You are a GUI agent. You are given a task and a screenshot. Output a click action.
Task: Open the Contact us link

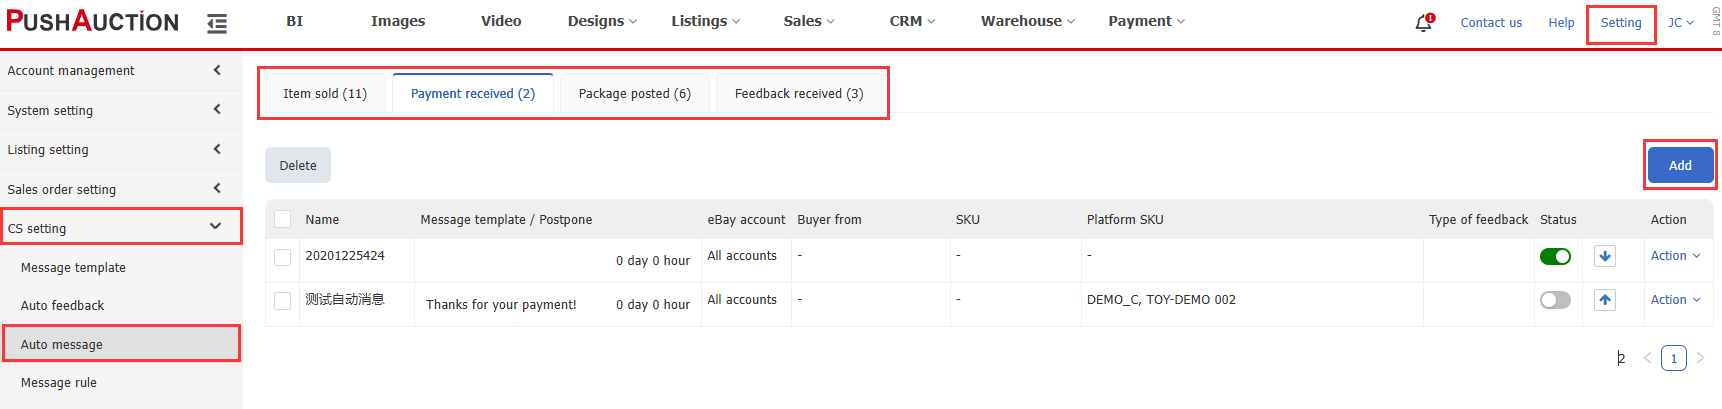click(1491, 23)
